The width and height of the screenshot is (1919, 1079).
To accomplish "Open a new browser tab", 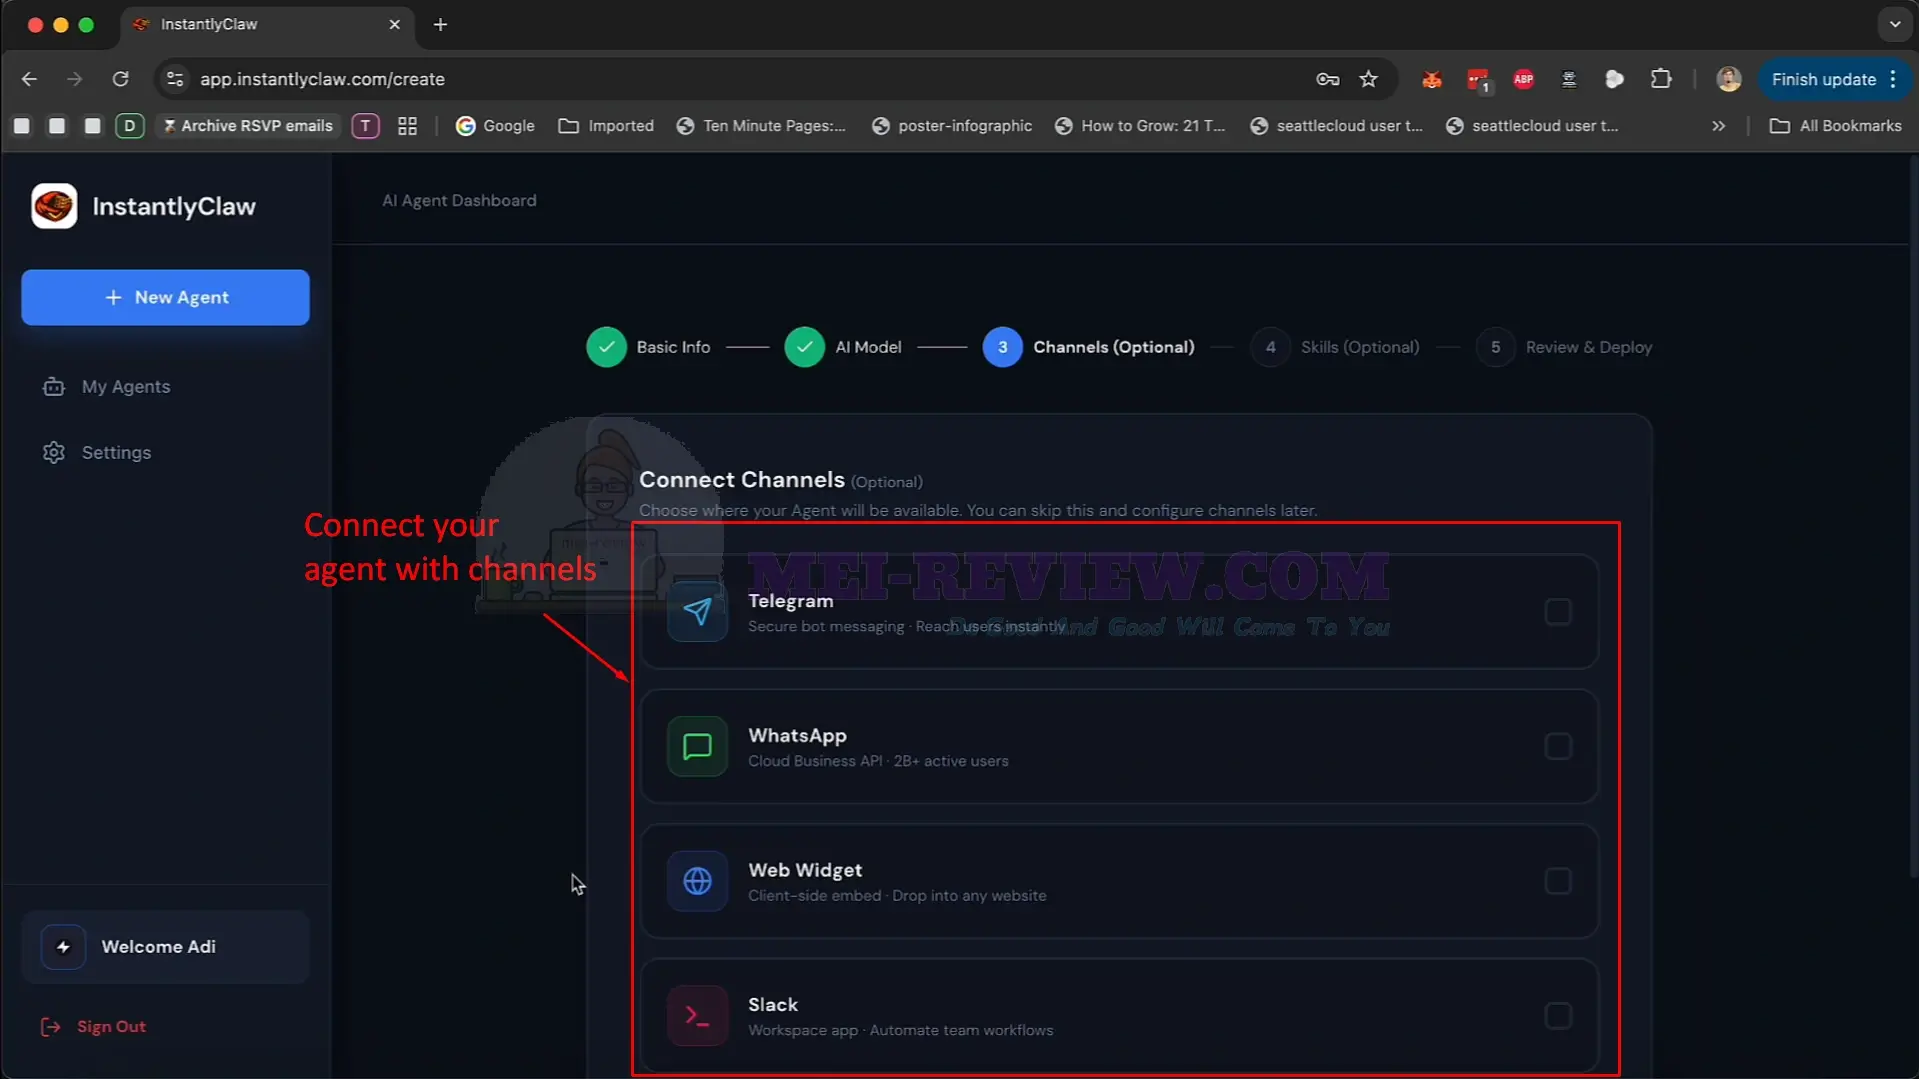I will tap(440, 24).
